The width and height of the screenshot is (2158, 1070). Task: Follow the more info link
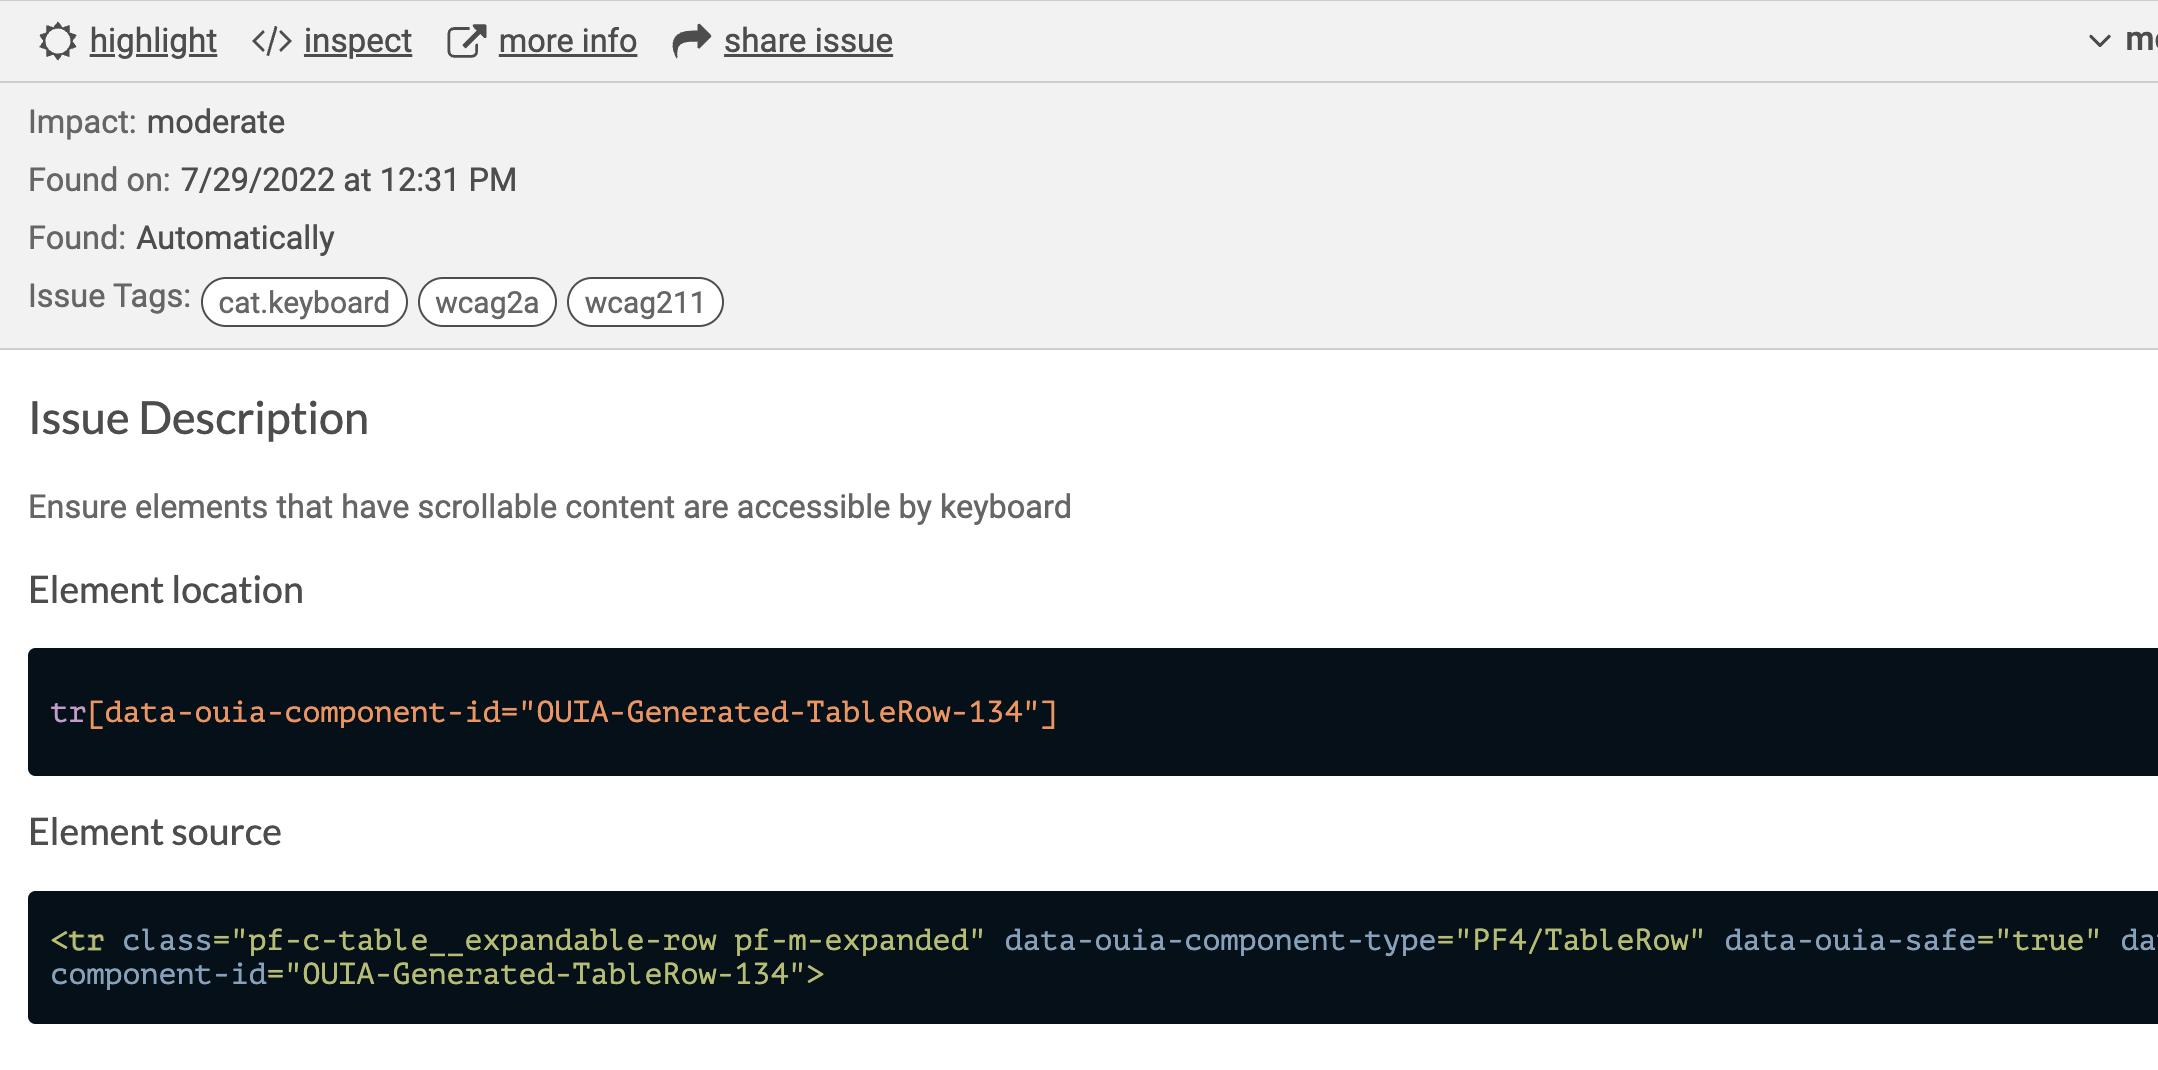568,41
